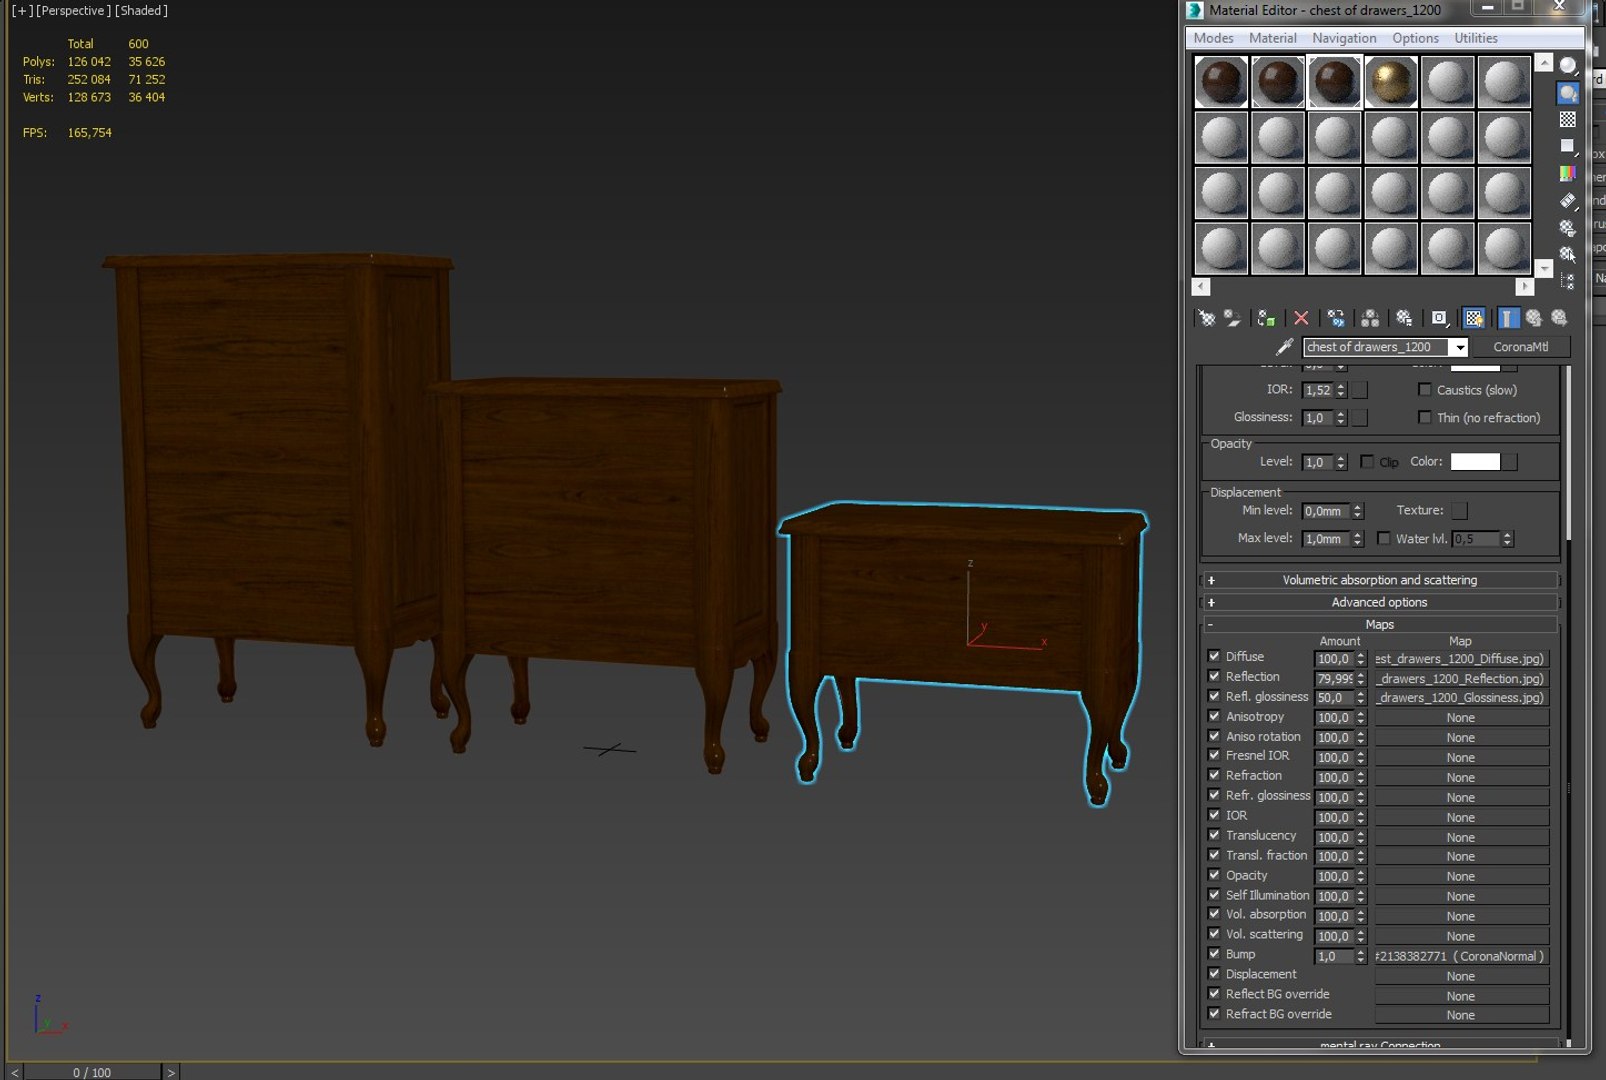Expand Volumetric absorption and scattering rollout

point(1379,580)
